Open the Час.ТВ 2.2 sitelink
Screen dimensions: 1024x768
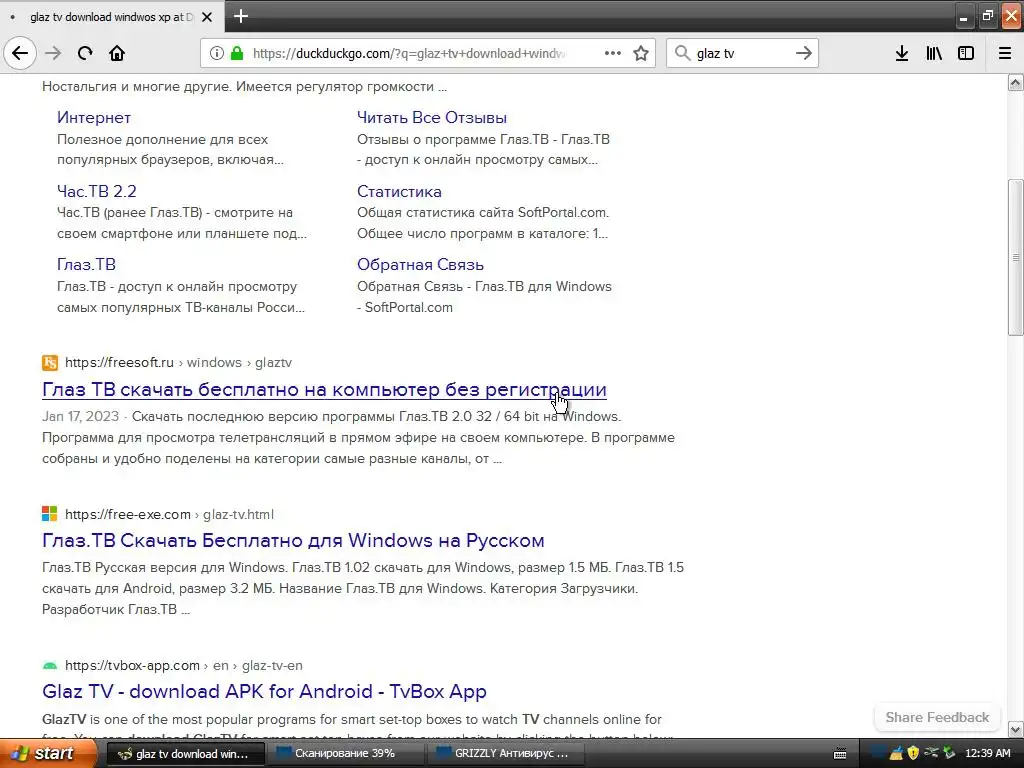pyautogui.click(x=97, y=191)
